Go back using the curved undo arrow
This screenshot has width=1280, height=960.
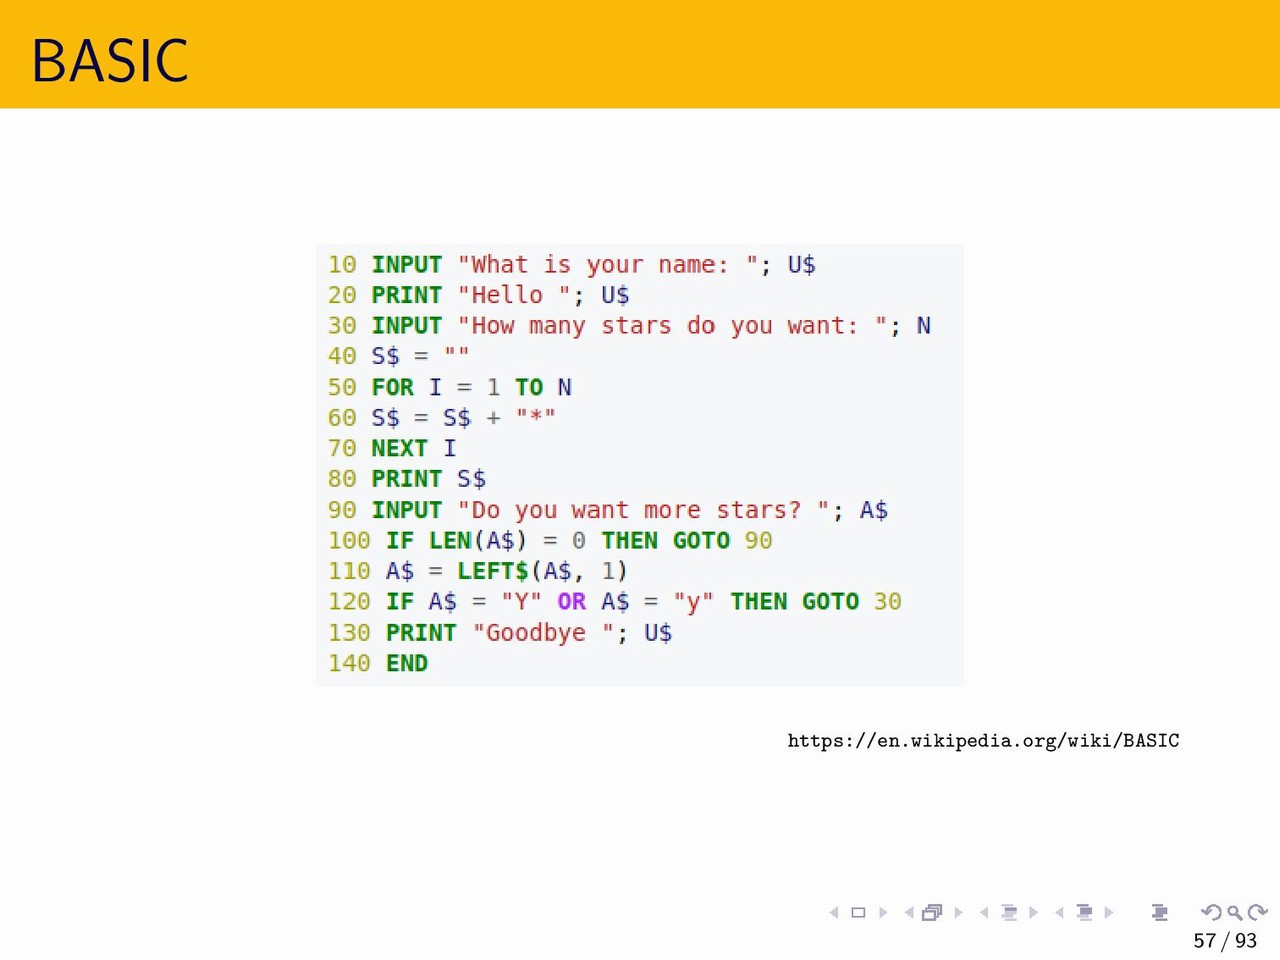click(x=1211, y=912)
